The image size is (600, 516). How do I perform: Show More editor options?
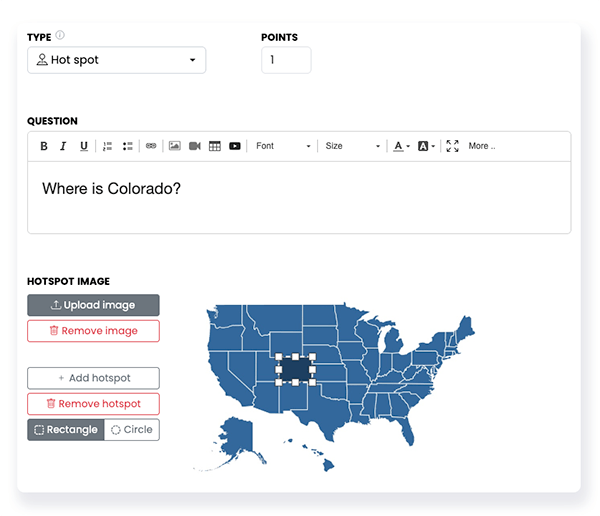click(482, 146)
